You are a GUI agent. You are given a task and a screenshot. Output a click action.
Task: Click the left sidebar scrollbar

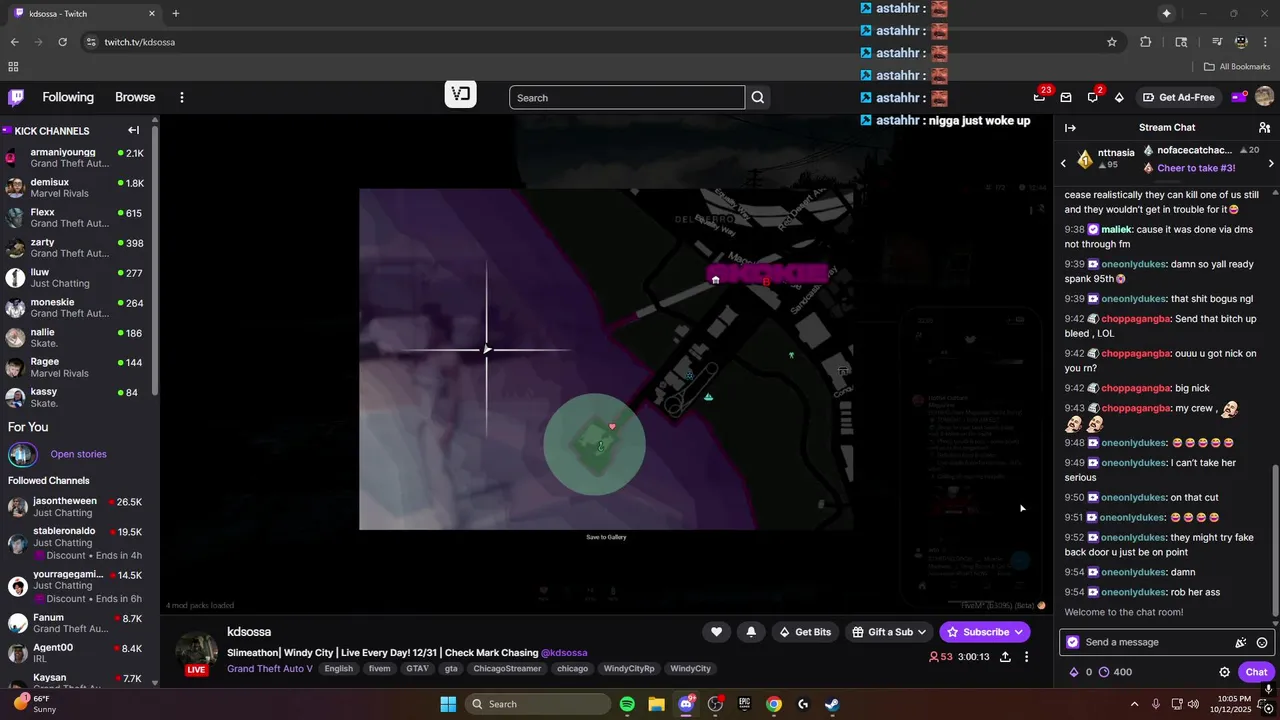[155, 260]
